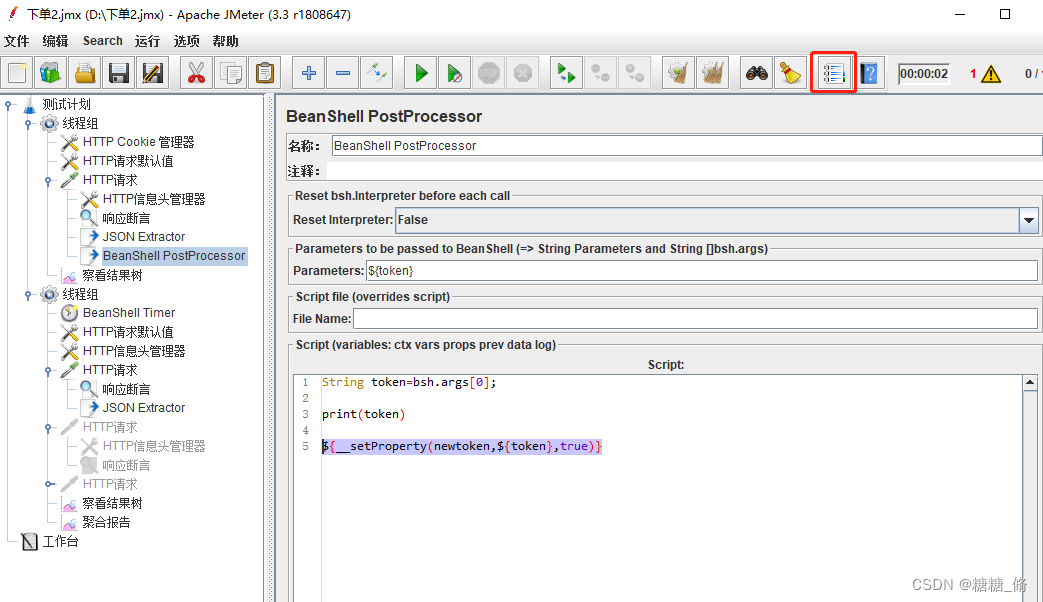
Task: Click the 名称 name input field
Action: (687, 146)
